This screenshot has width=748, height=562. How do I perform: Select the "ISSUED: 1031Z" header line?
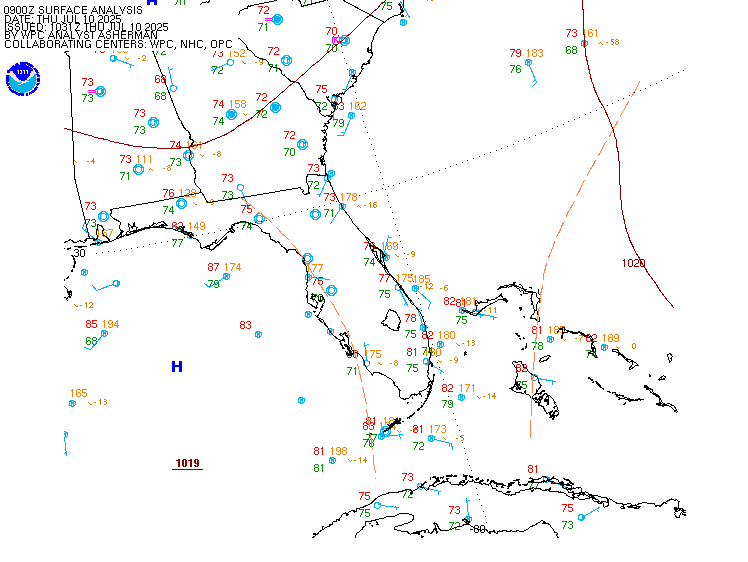pyautogui.click(x=86, y=27)
